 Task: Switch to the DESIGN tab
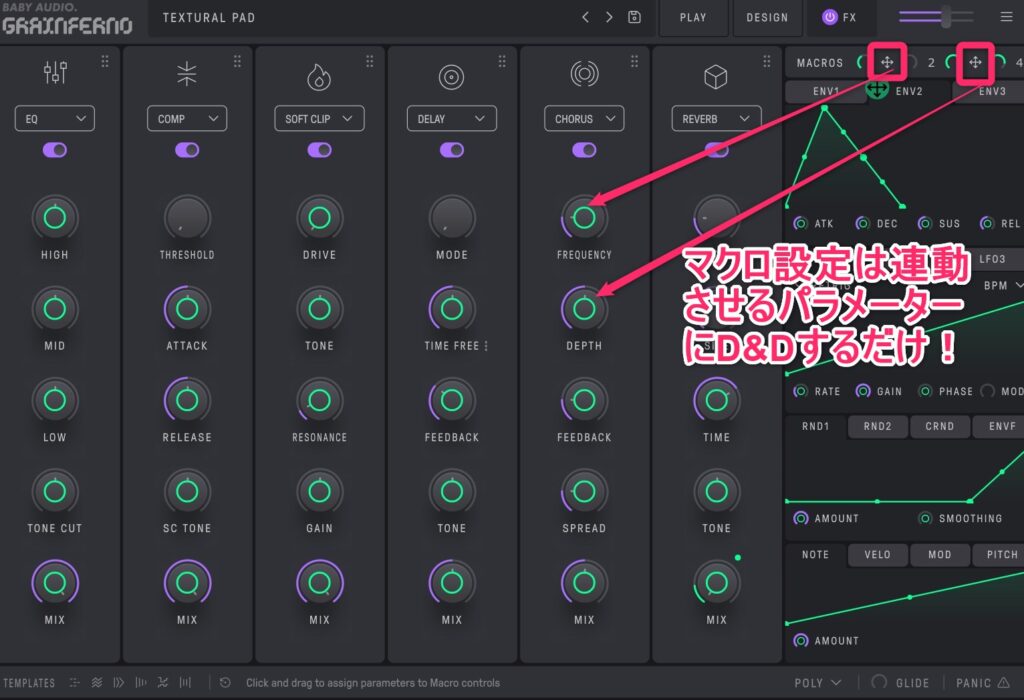[x=767, y=17]
